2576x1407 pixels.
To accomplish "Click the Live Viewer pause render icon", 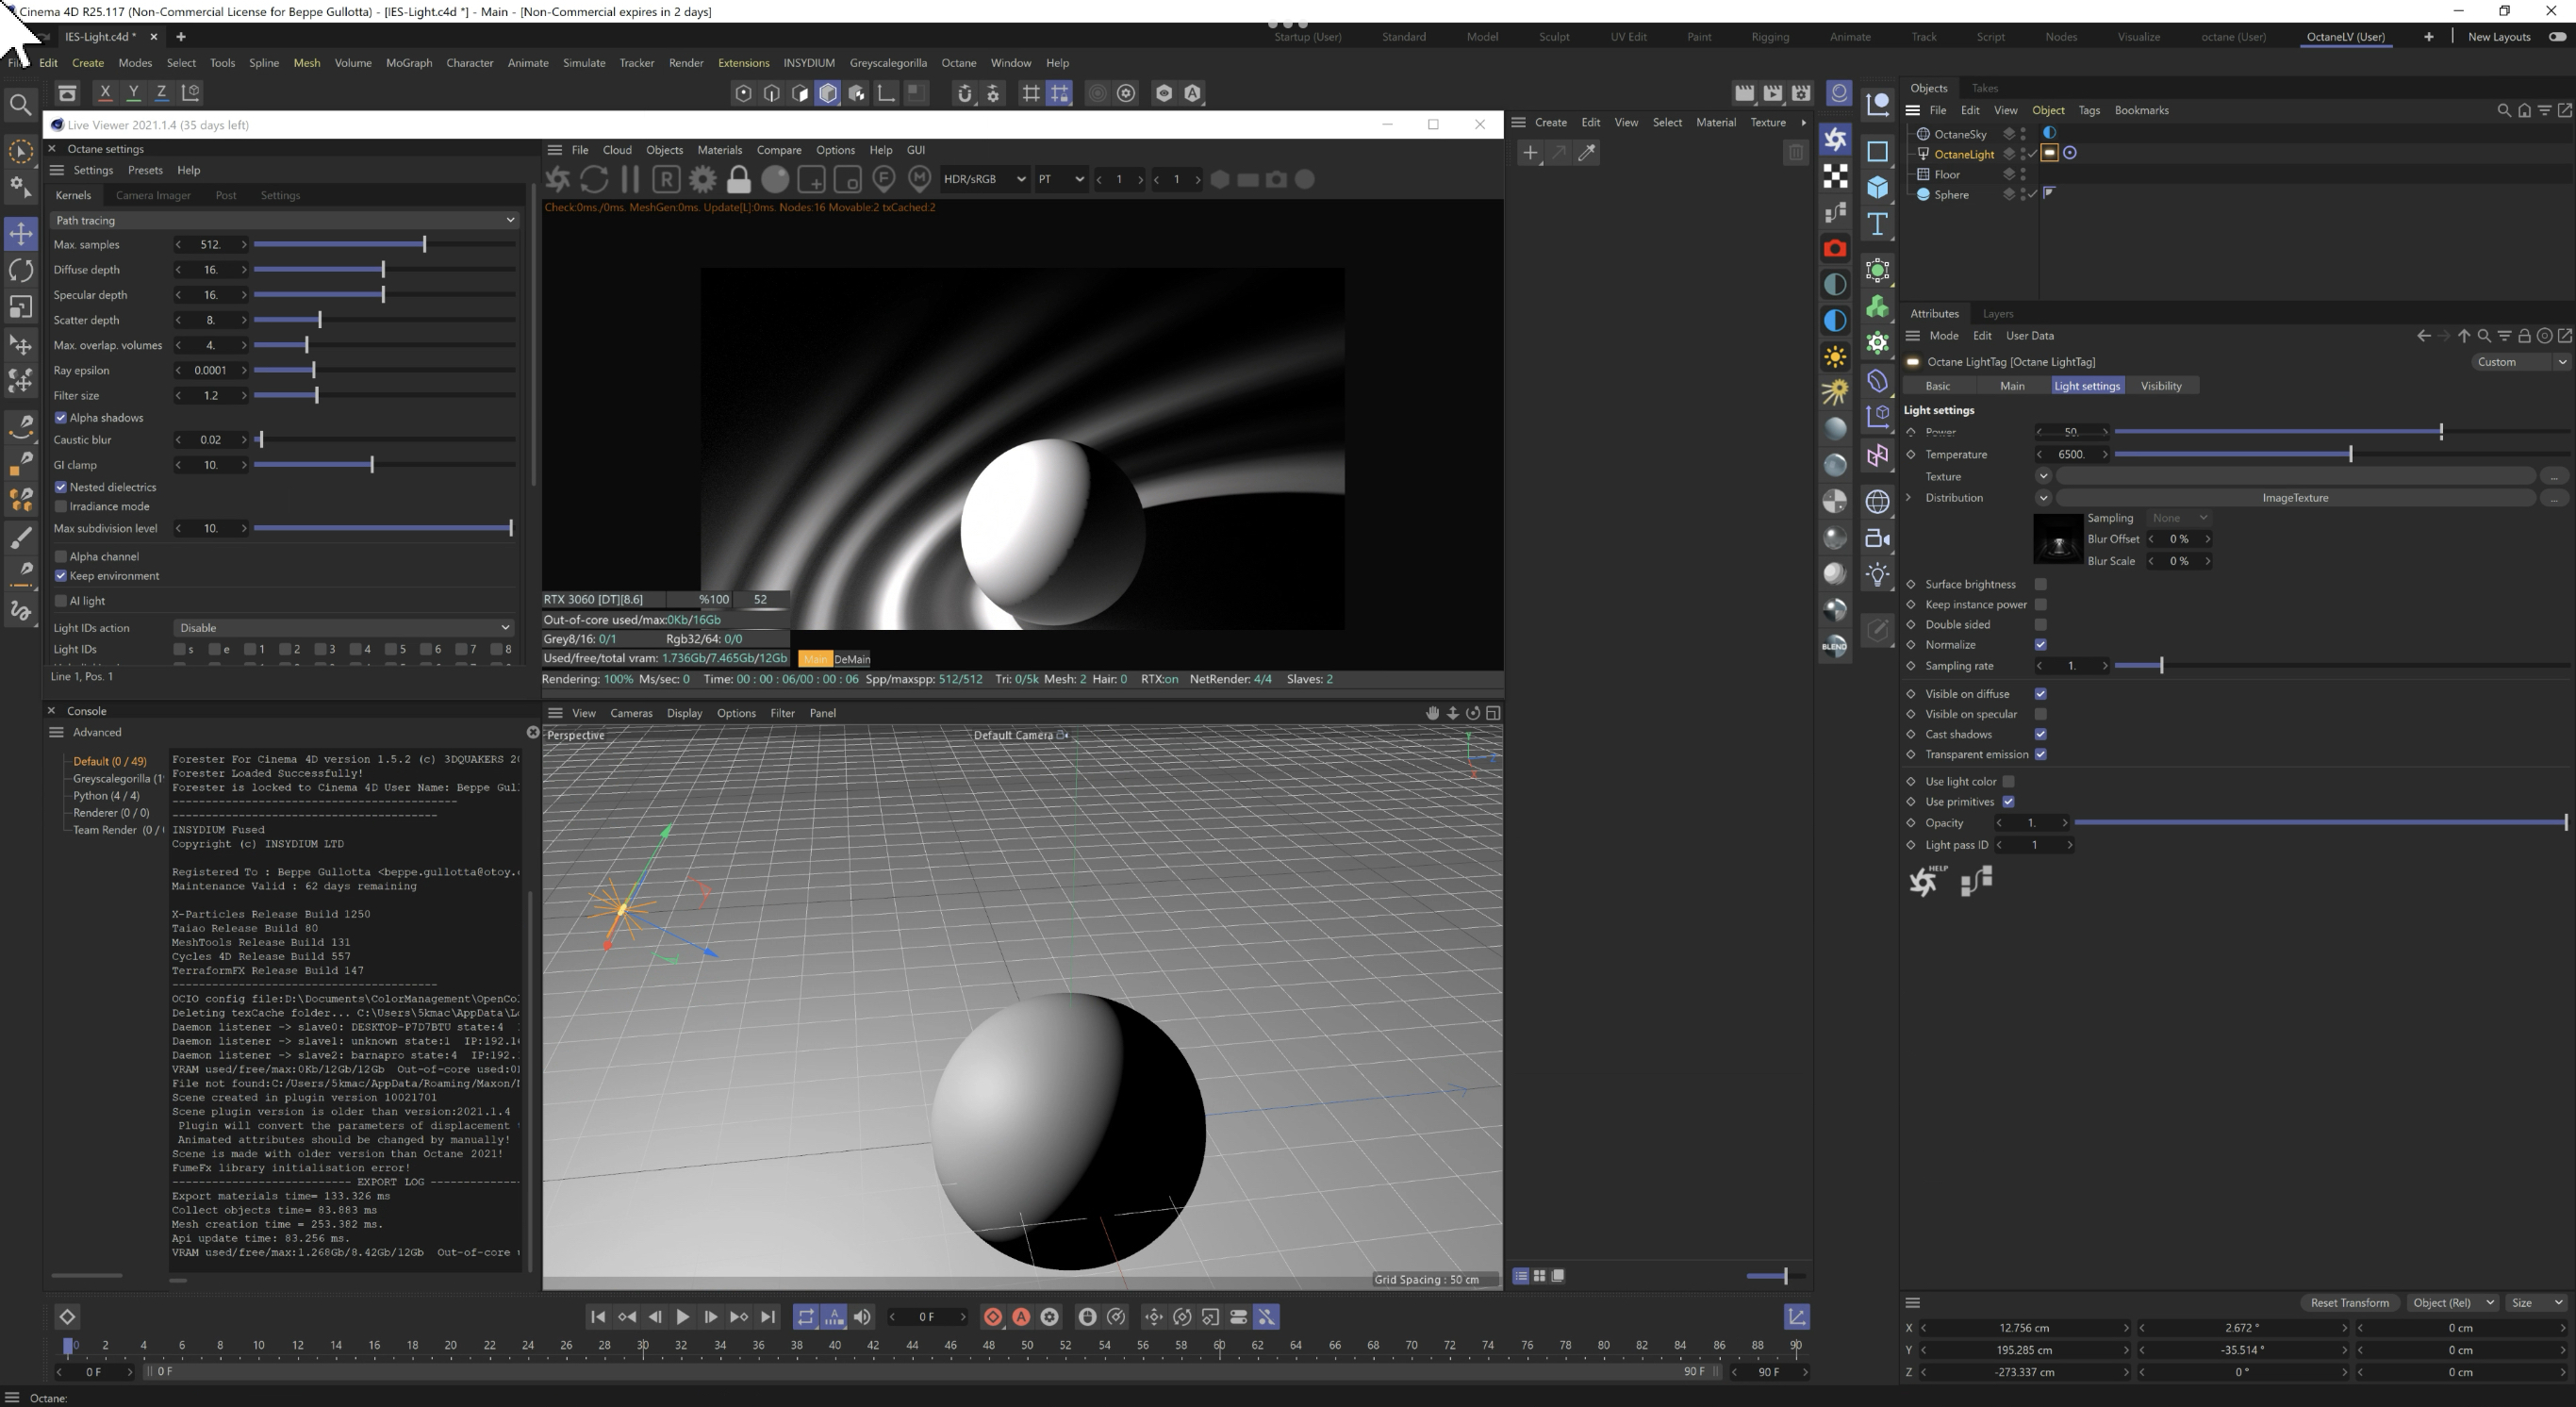I will pos(630,180).
